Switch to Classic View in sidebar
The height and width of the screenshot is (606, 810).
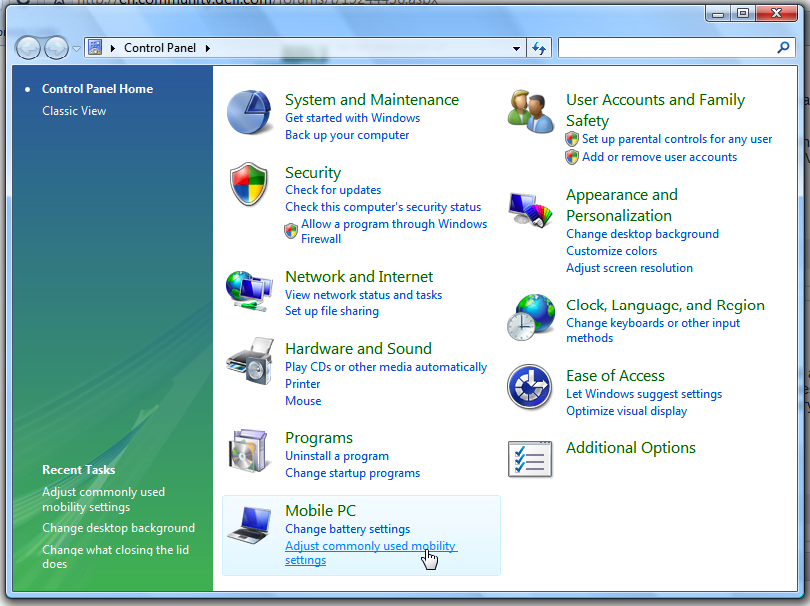(x=74, y=111)
